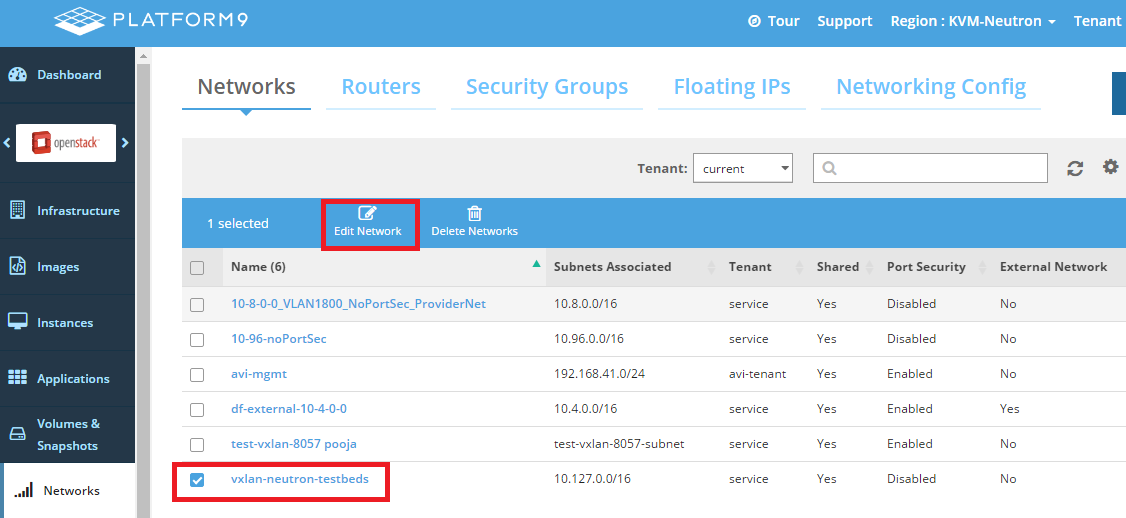Click the Support link in header

[x=844, y=21]
